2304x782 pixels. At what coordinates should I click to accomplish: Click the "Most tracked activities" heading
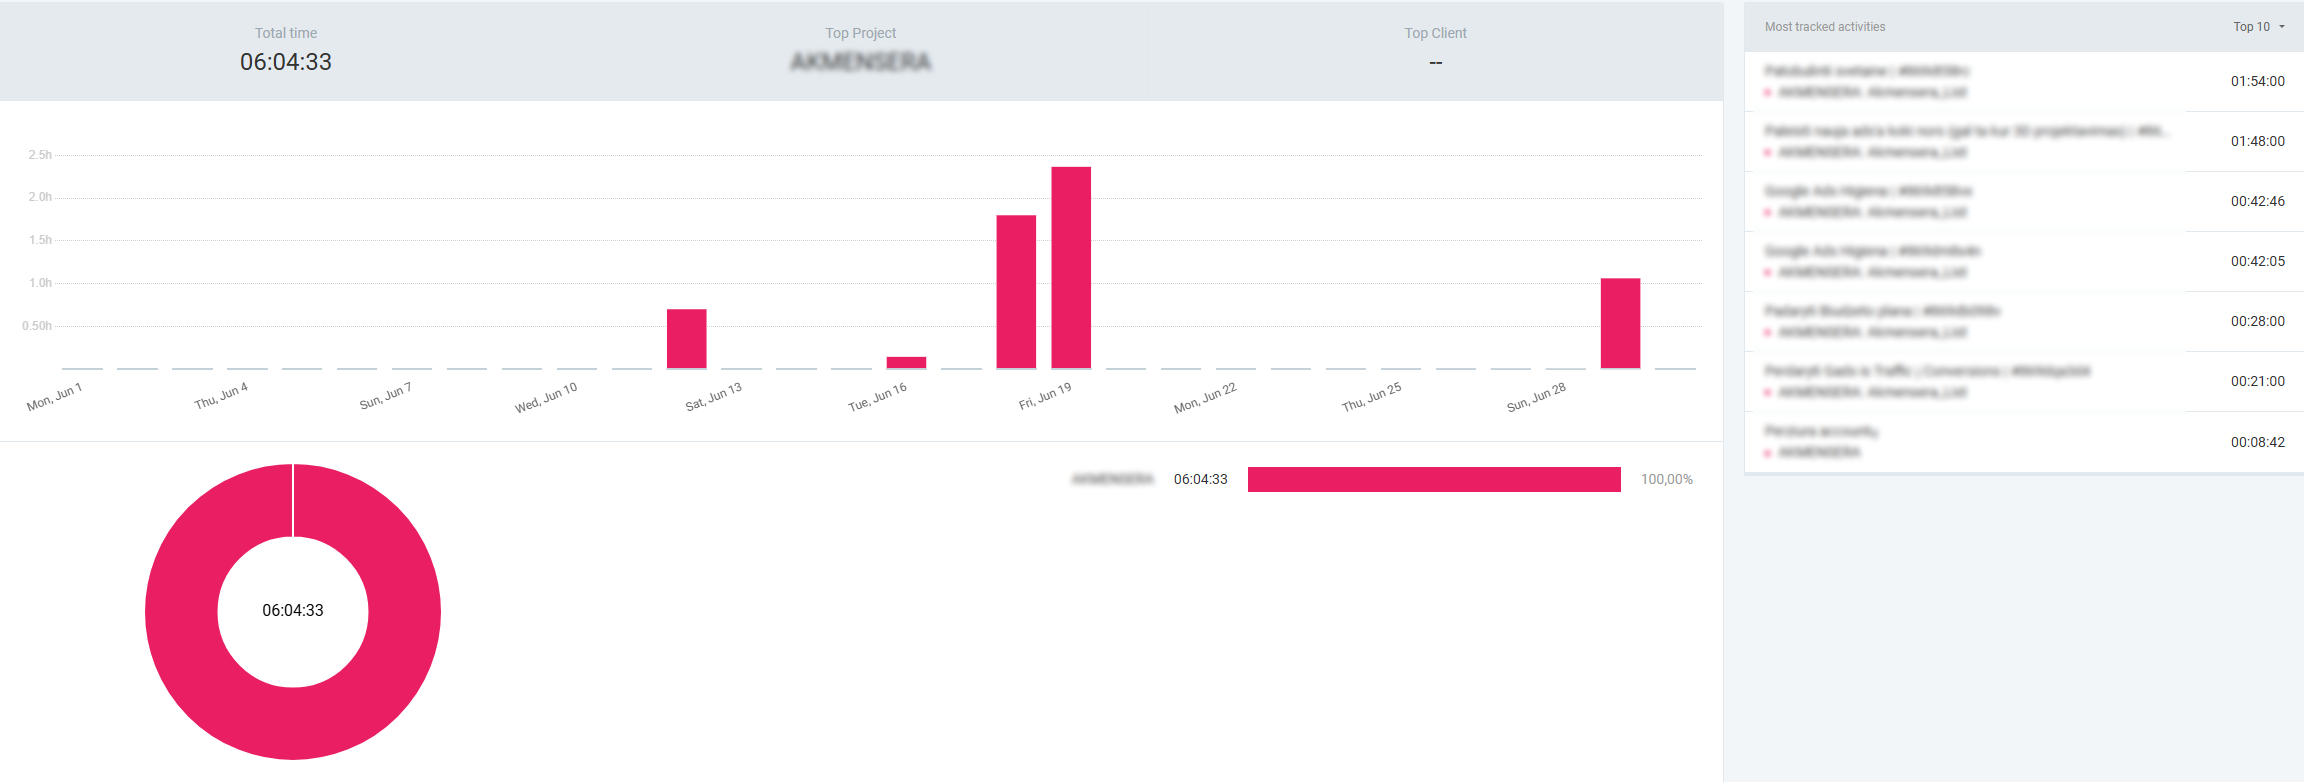pos(1825,27)
